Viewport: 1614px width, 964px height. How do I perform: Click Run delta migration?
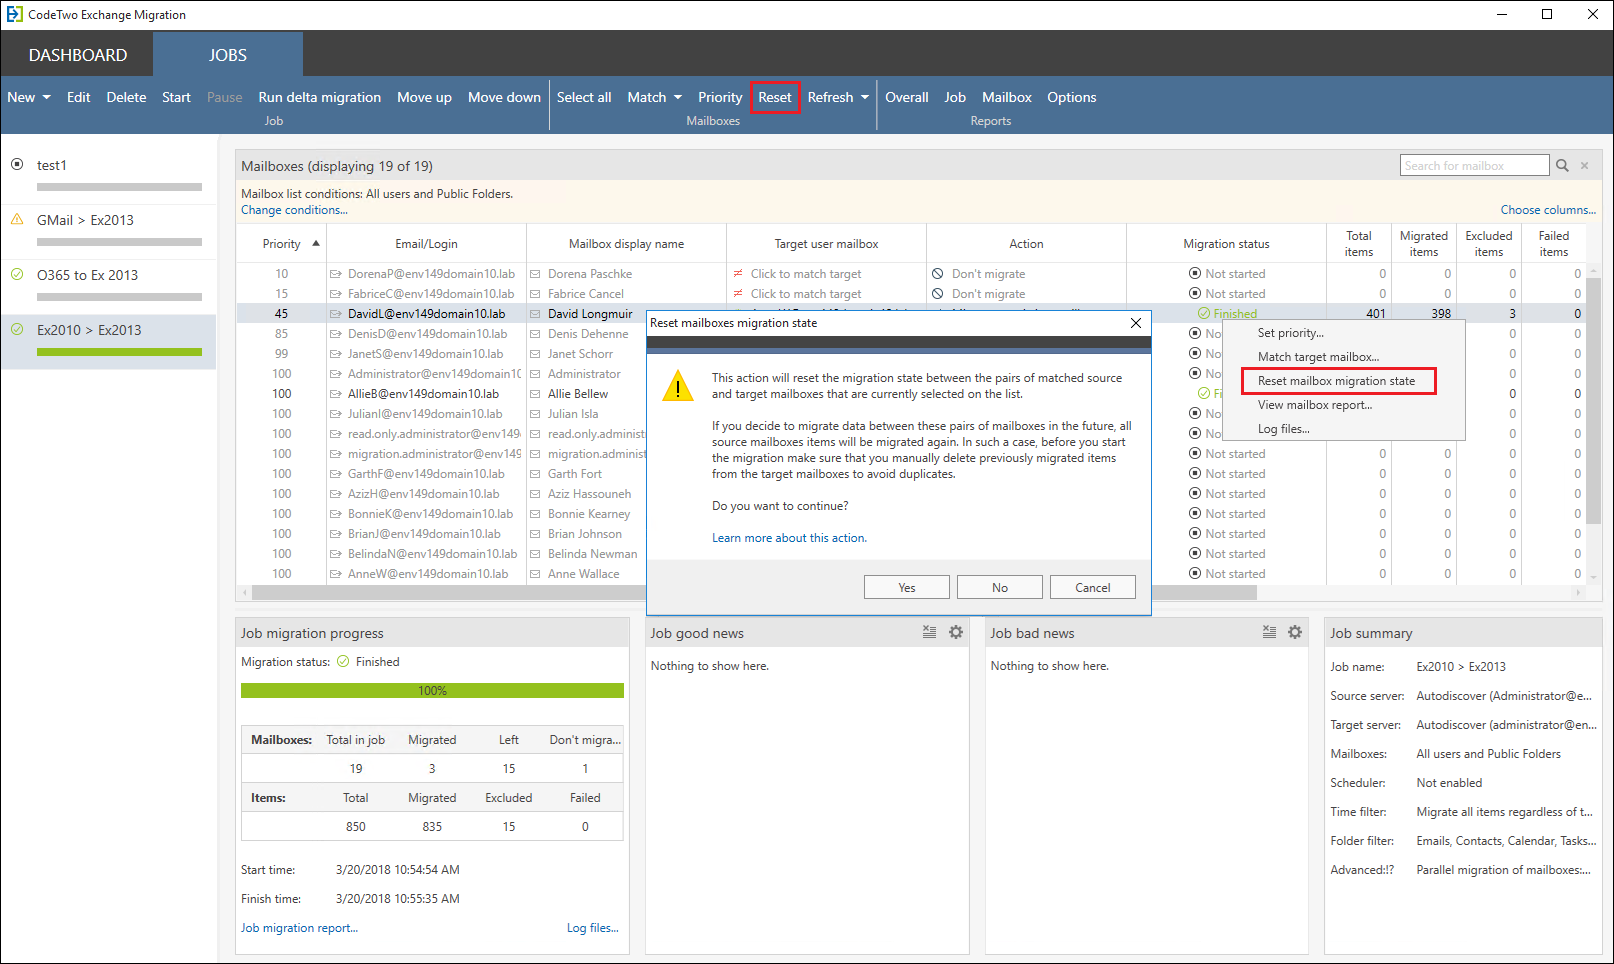click(319, 97)
